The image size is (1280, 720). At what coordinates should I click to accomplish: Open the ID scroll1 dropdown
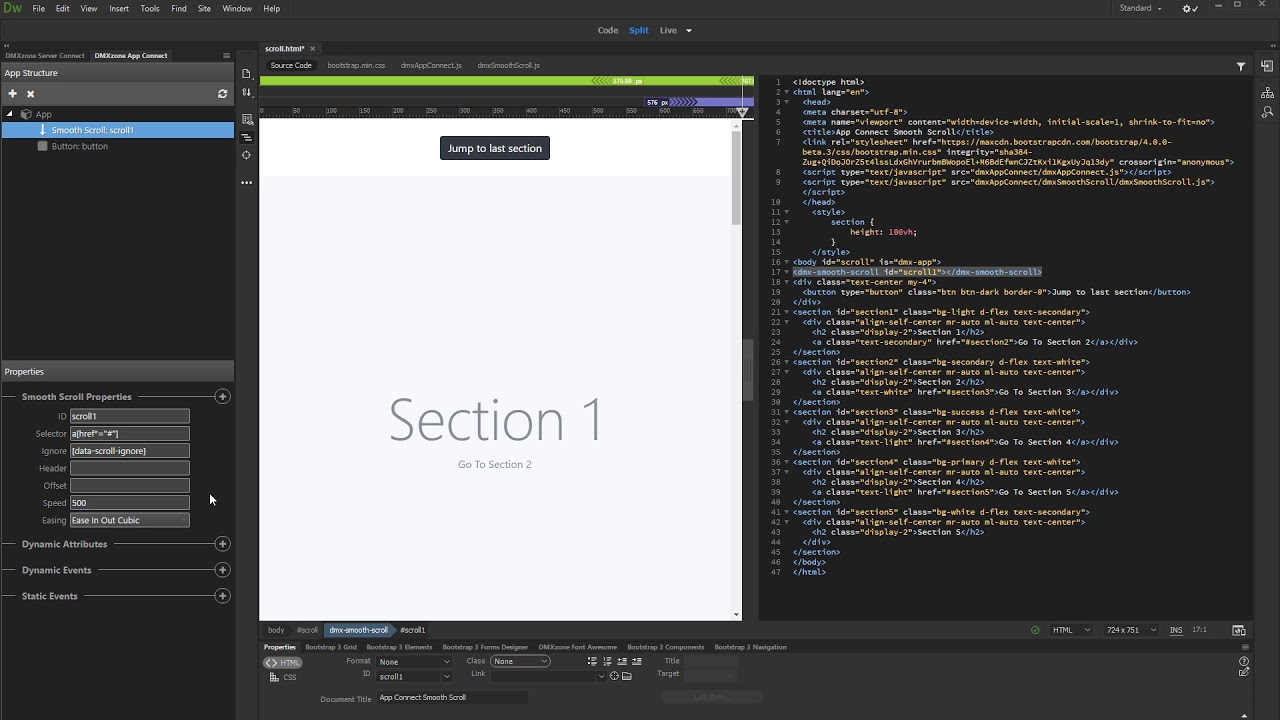coord(414,676)
